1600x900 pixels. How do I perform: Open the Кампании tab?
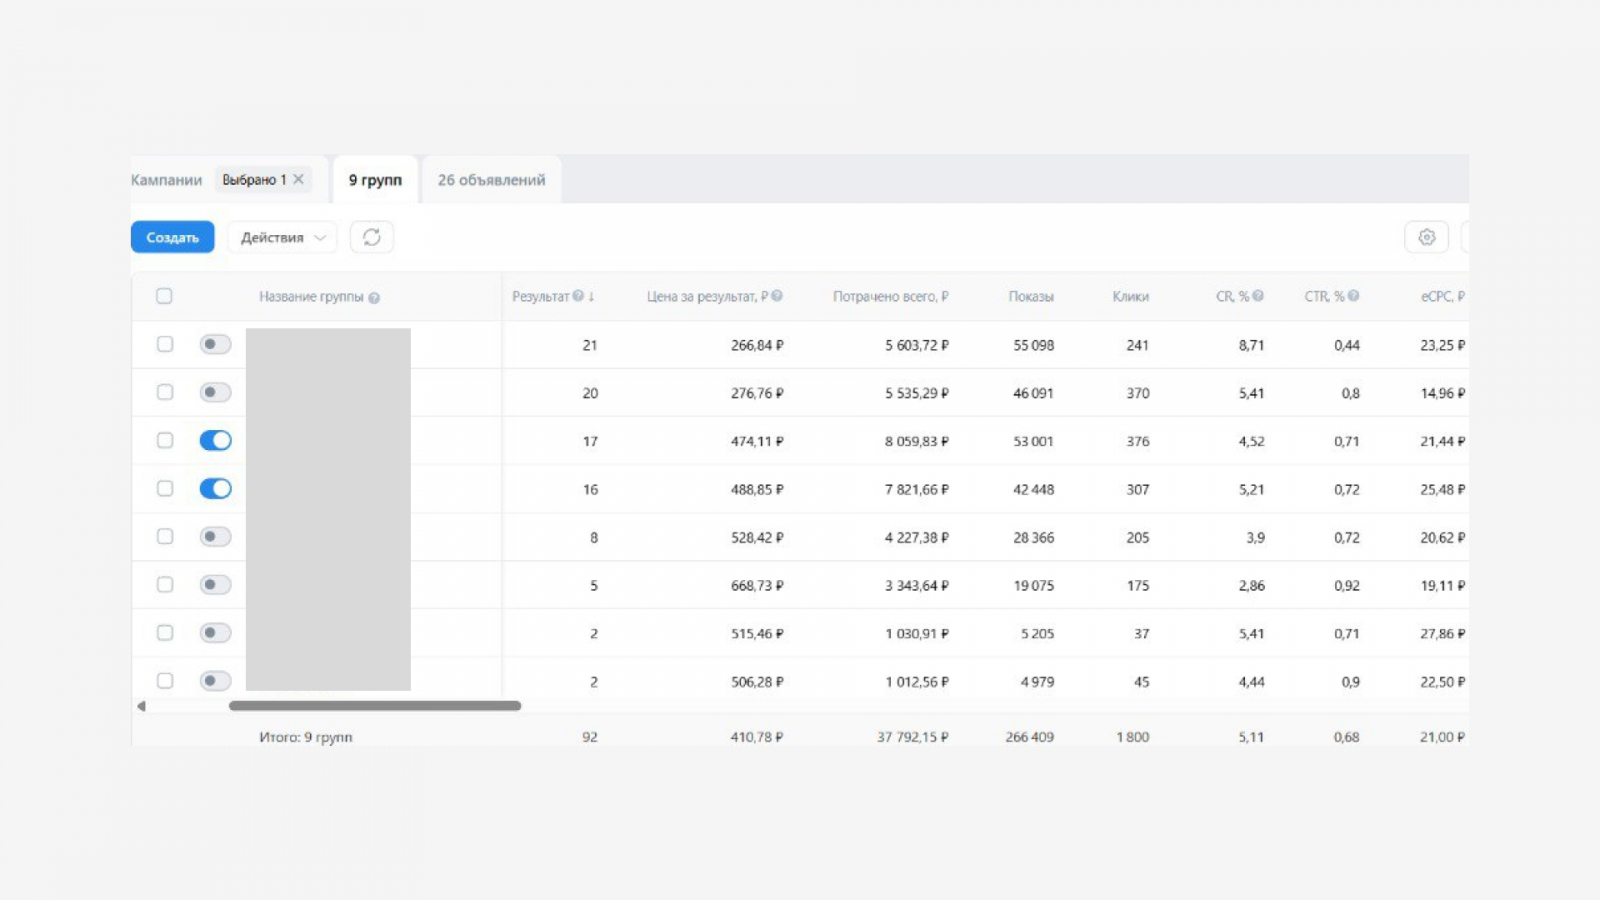click(x=166, y=180)
